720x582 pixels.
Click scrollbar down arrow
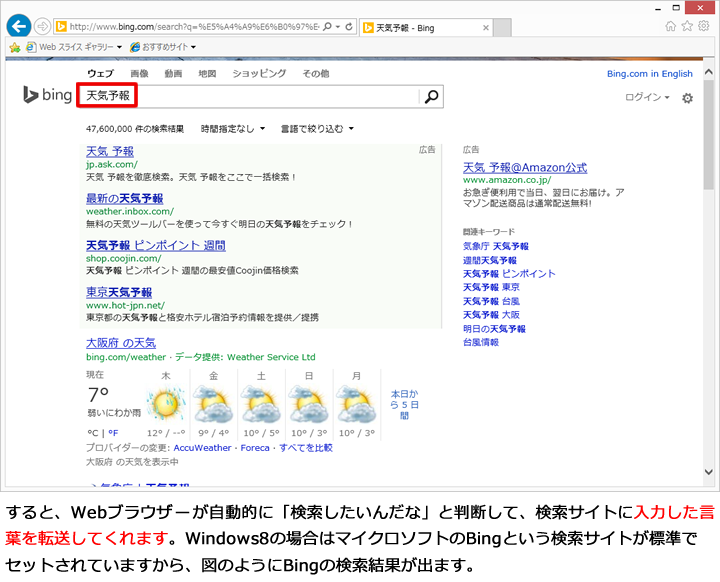tap(709, 472)
